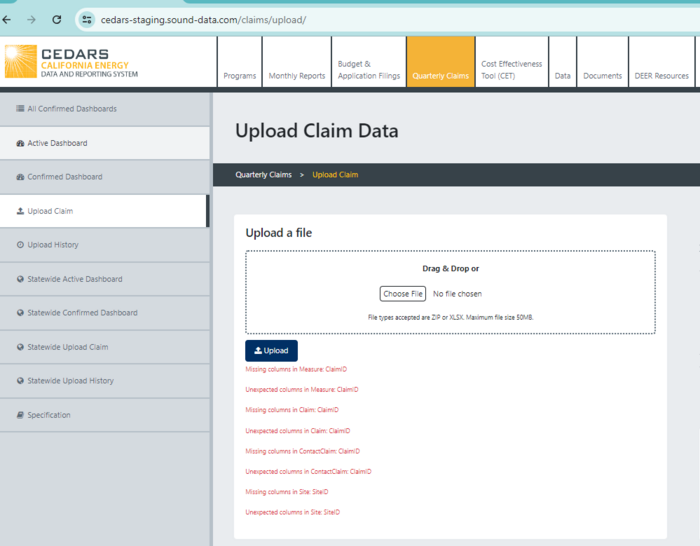
Task: Open Active Dashboard sidebar item
Action: click(57, 143)
